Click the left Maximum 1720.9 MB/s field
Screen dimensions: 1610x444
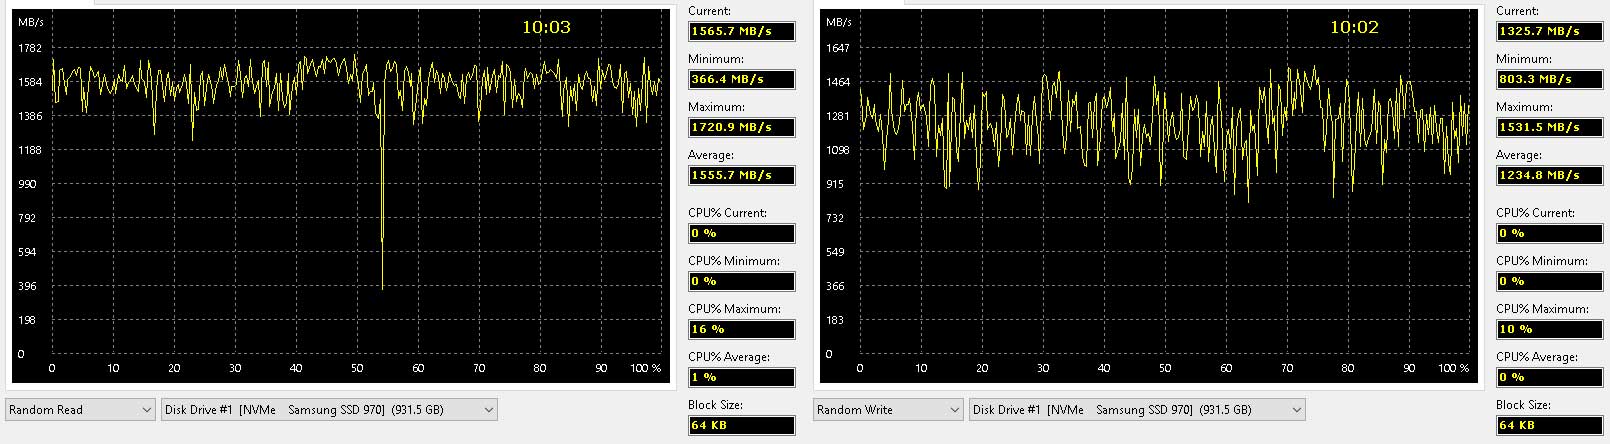point(741,127)
